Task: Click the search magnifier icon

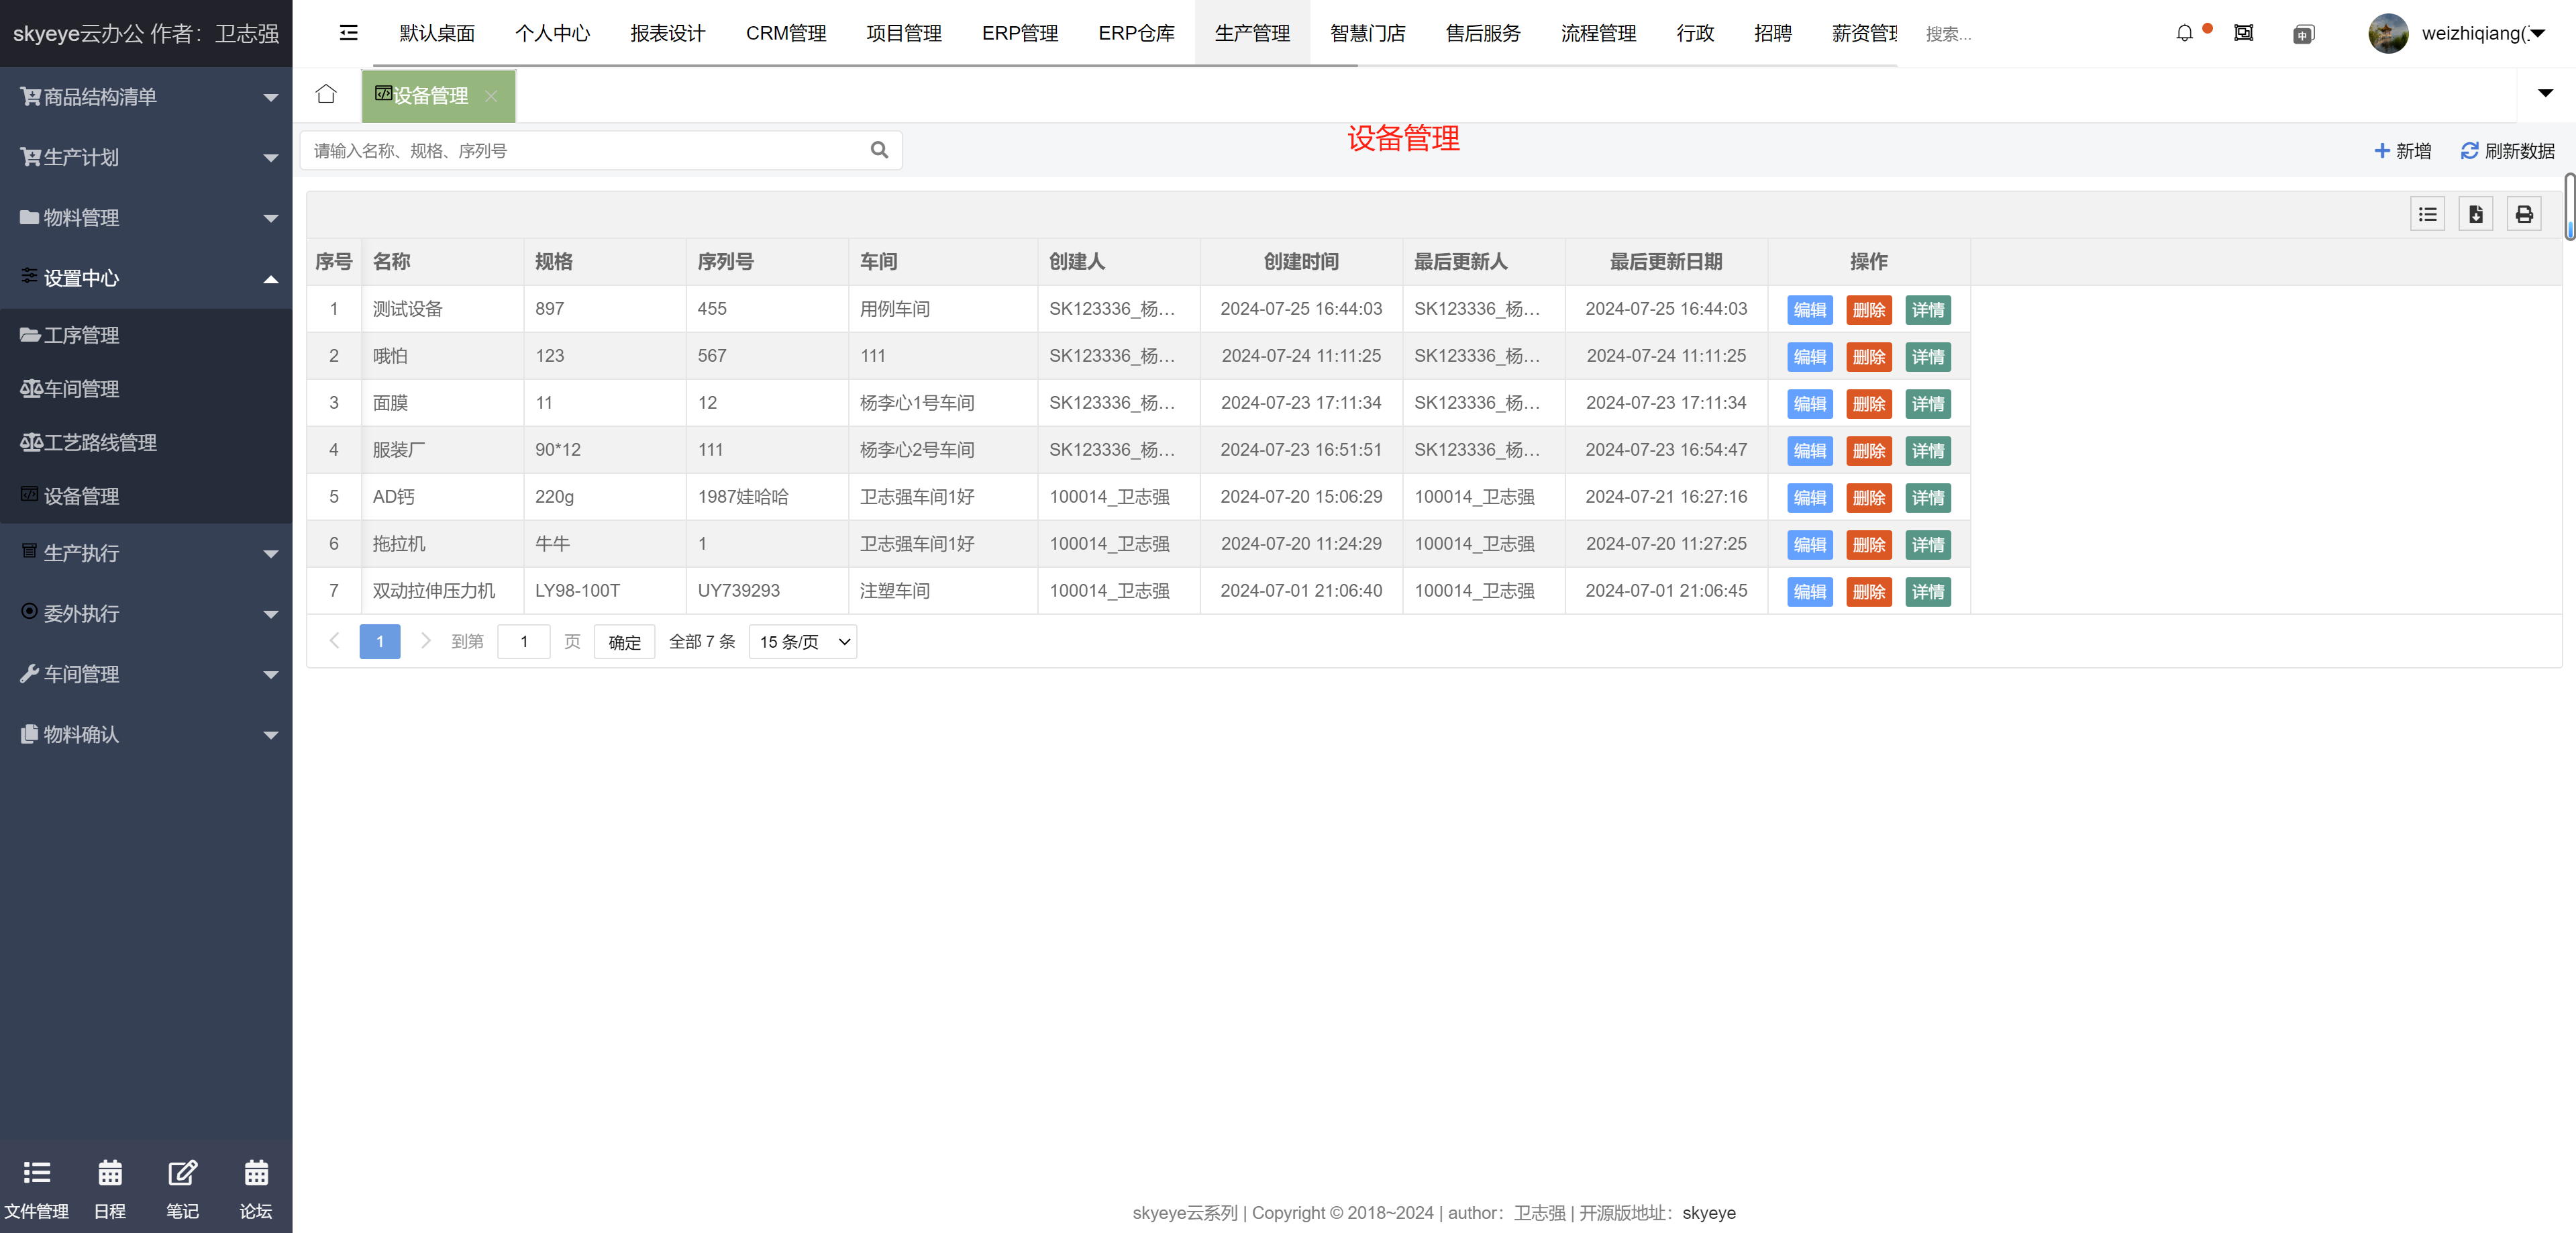Action: click(x=879, y=150)
